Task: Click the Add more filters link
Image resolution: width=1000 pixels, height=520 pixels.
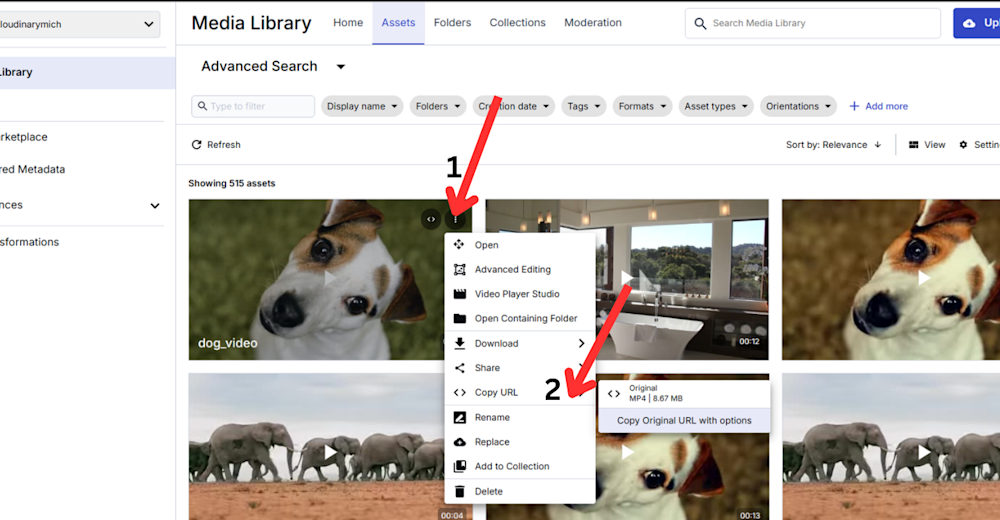Action: (x=878, y=106)
